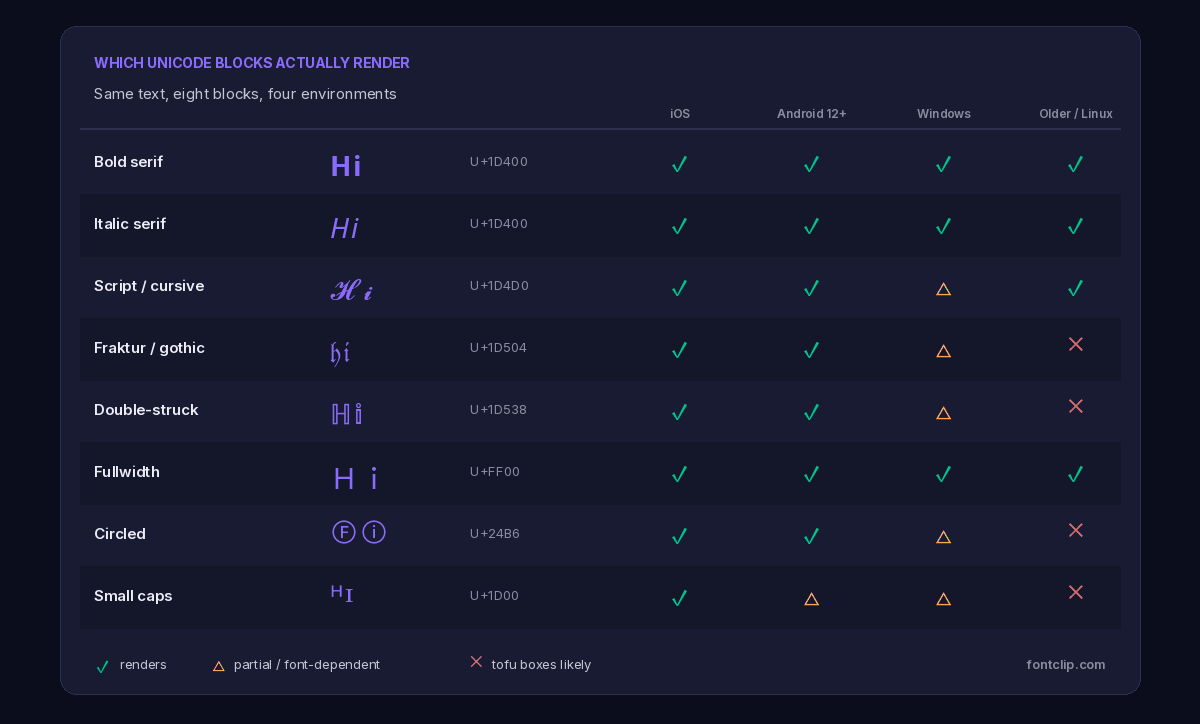The height and width of the screenshot is (724, 1200).
Task: Click the U+FF00 code in Fullwidth row
Action: (x=495, y=472)
